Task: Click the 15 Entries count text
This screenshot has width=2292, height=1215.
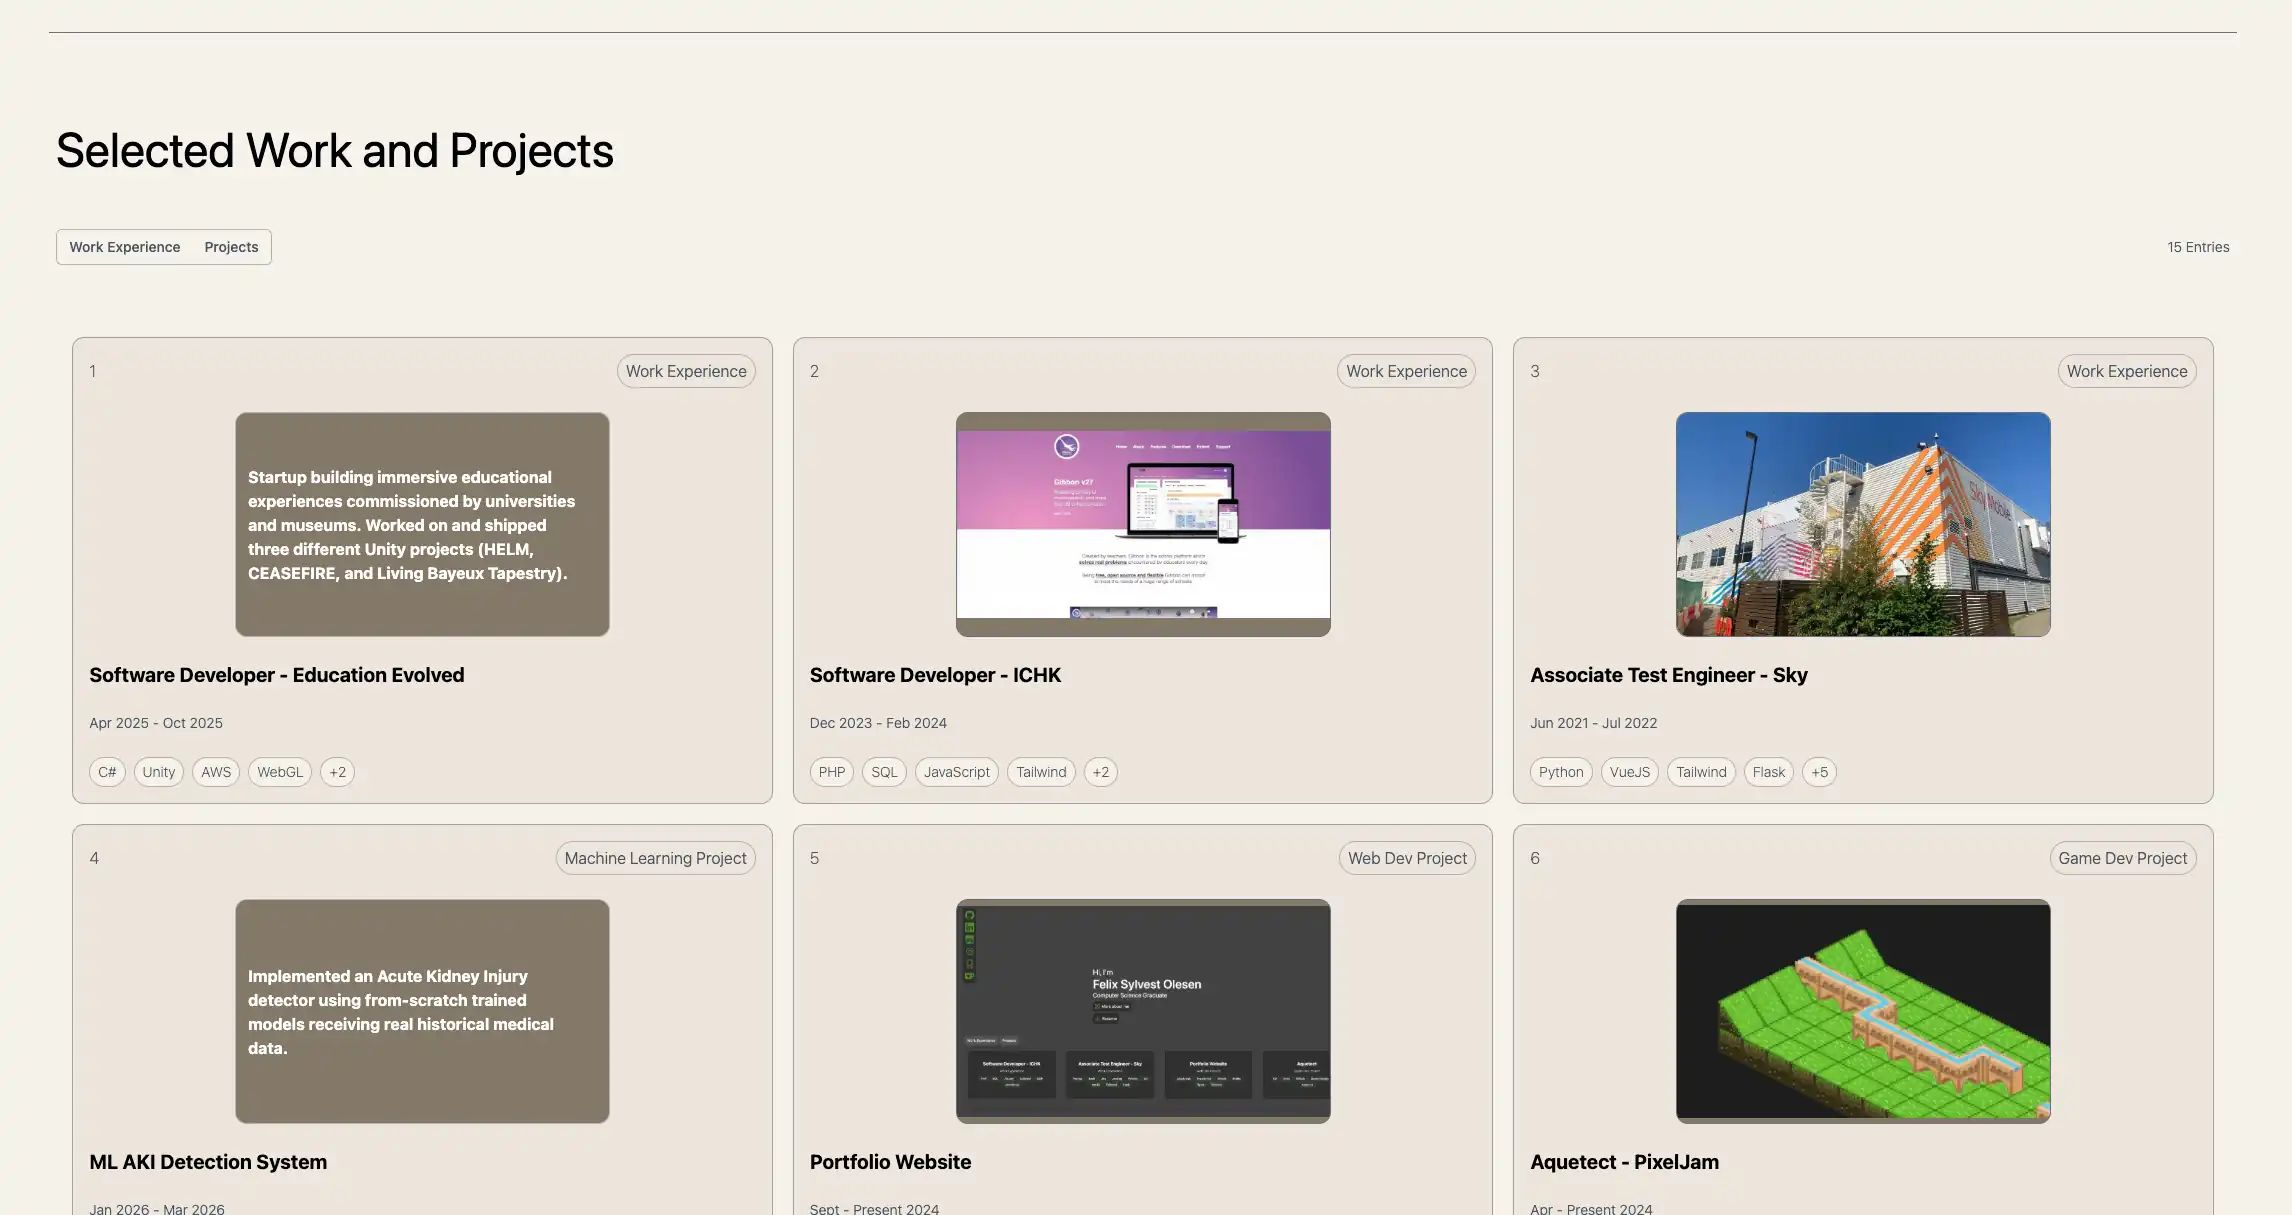Action: (x=2198, y=247)
